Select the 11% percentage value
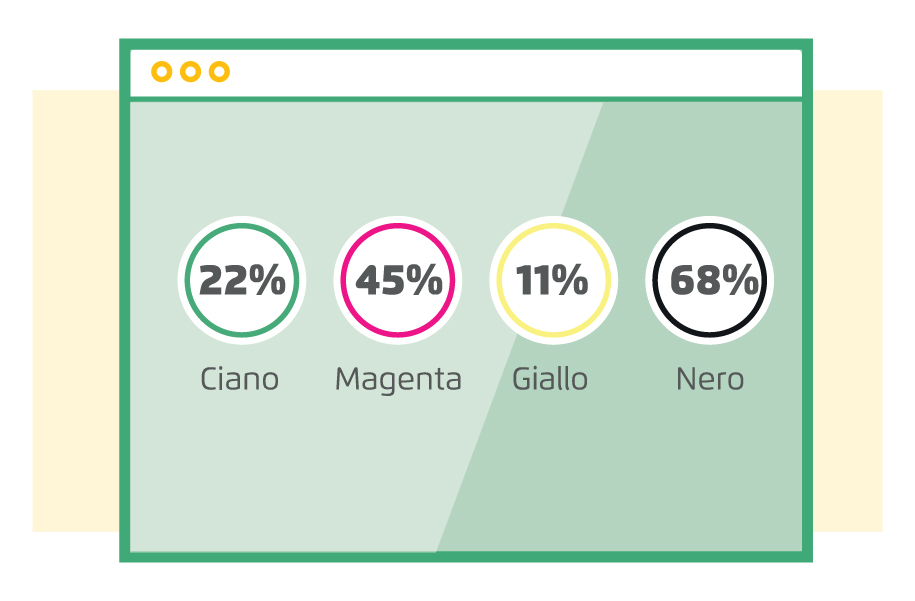Screen dimensions: 915x601 point(552,280)
